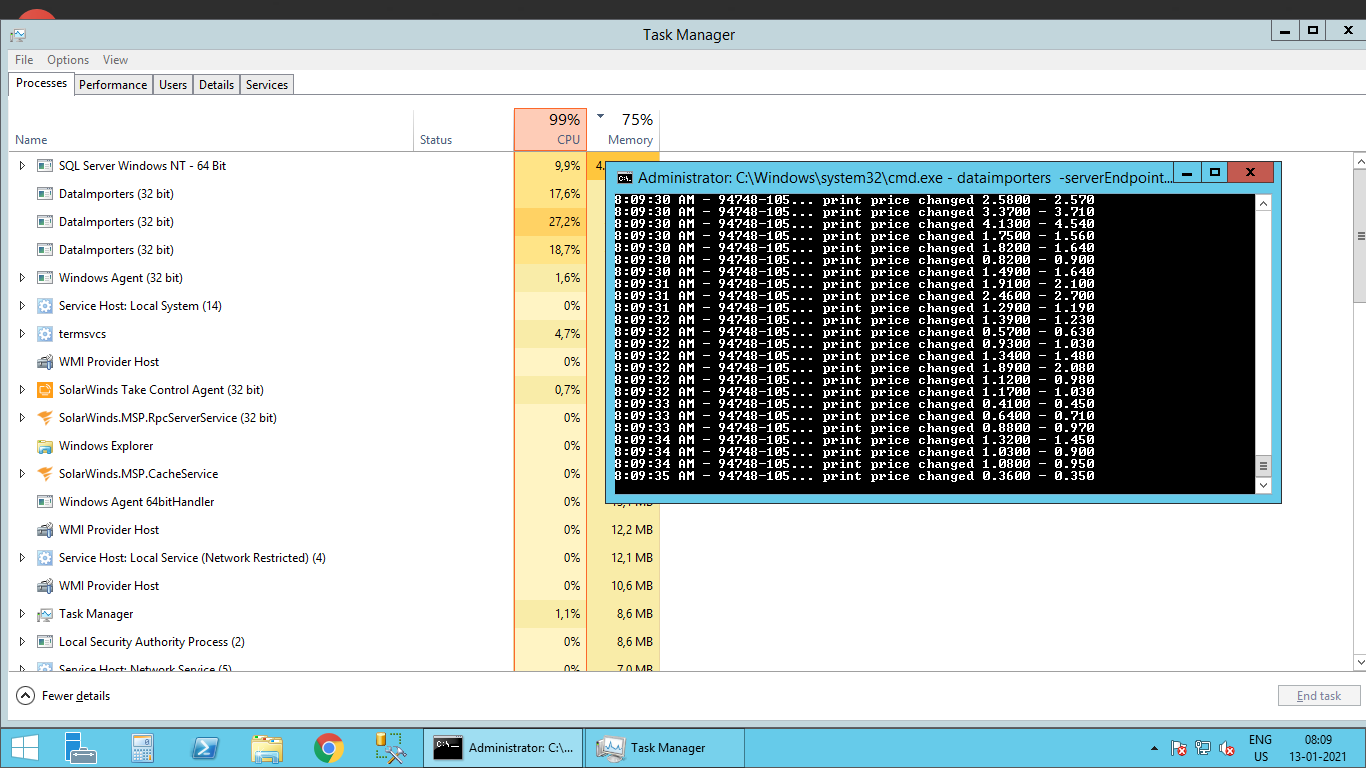Image resolution: width=1366 pixels, height=768 pixels.
Task: Click the WMI Provider Host icon with 12,2 MB
Action: (x=44, y=530)
